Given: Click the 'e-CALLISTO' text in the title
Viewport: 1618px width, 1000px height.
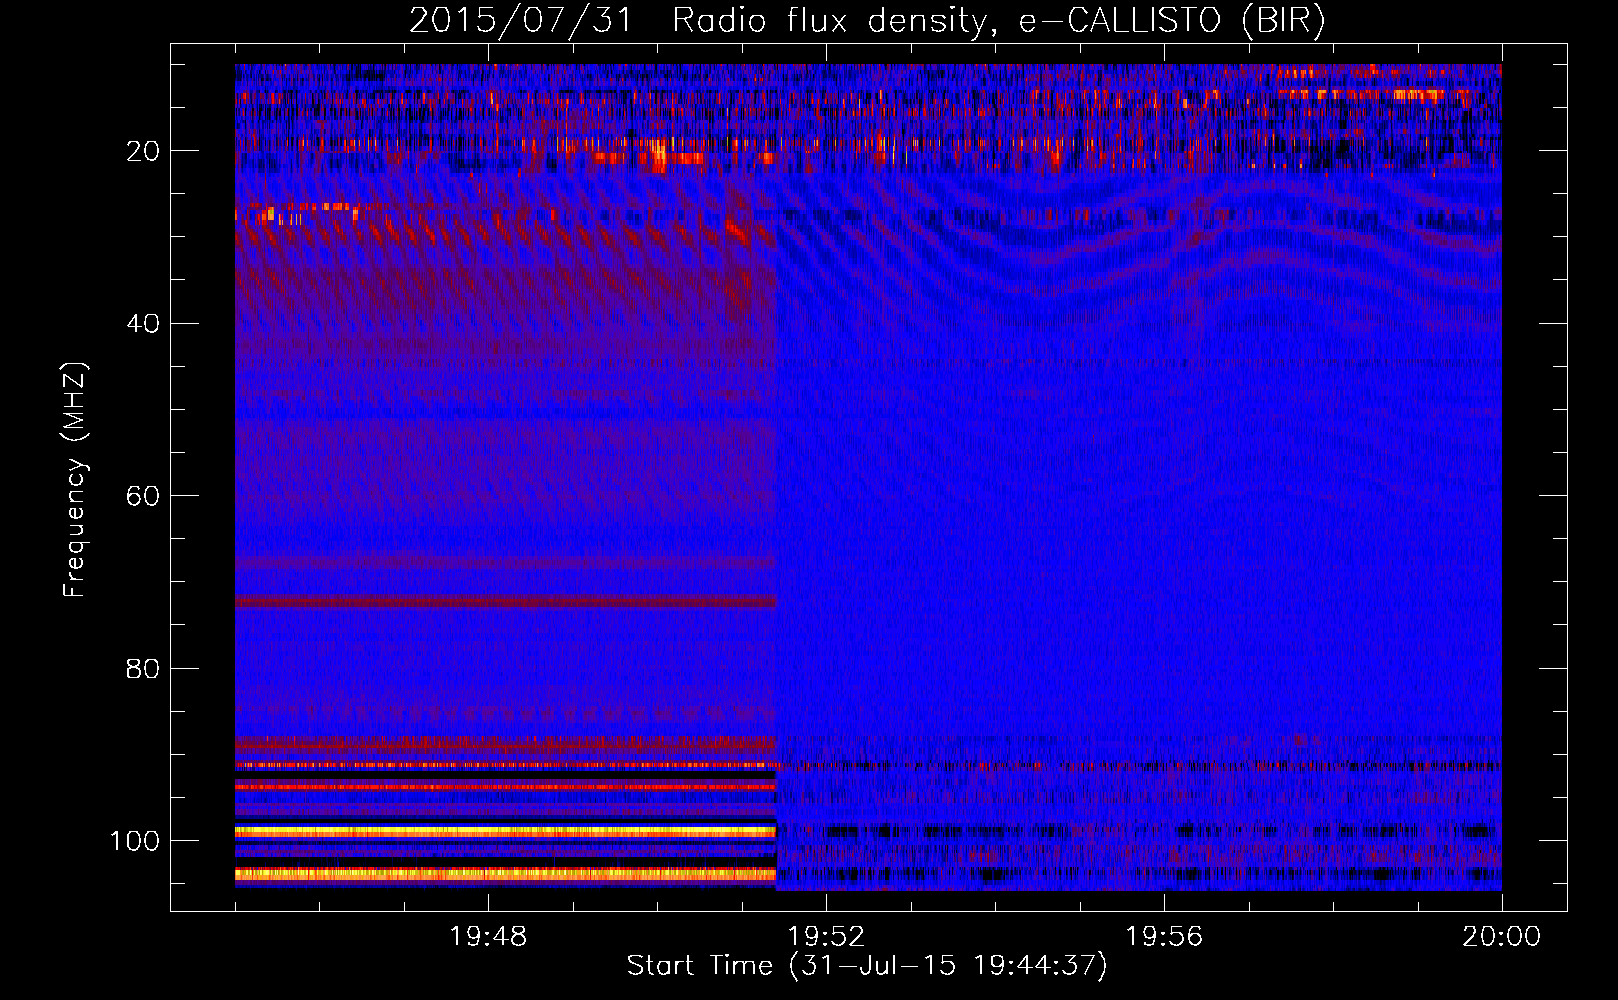Looking at the screenshot, I should 1119,20.
